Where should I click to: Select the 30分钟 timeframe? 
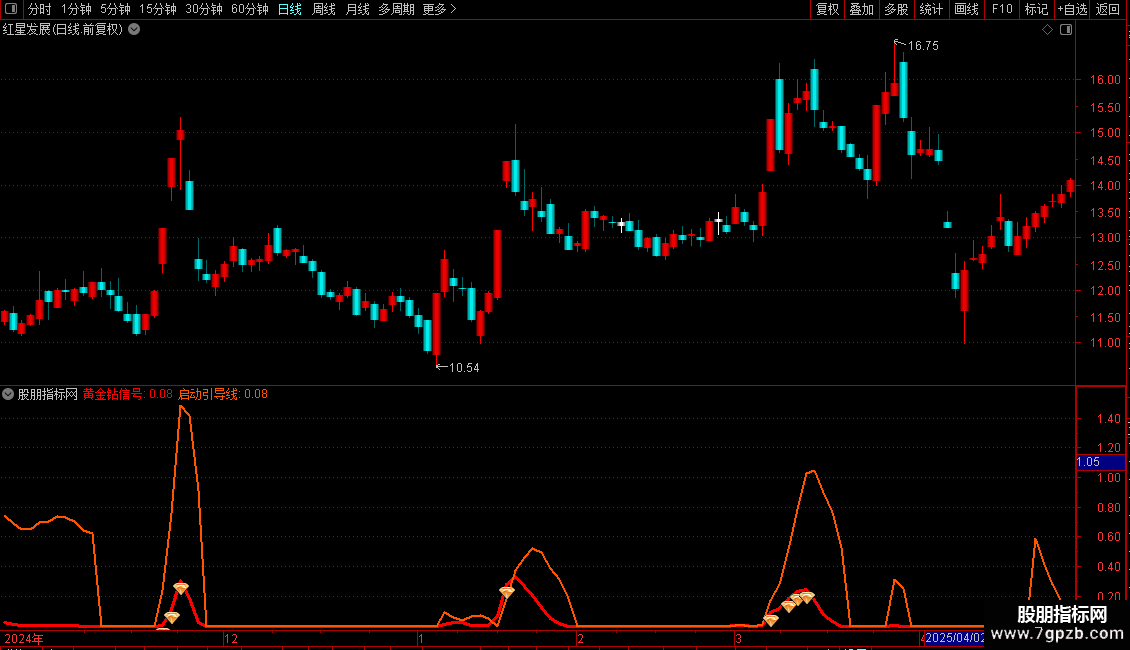(204, 9)
